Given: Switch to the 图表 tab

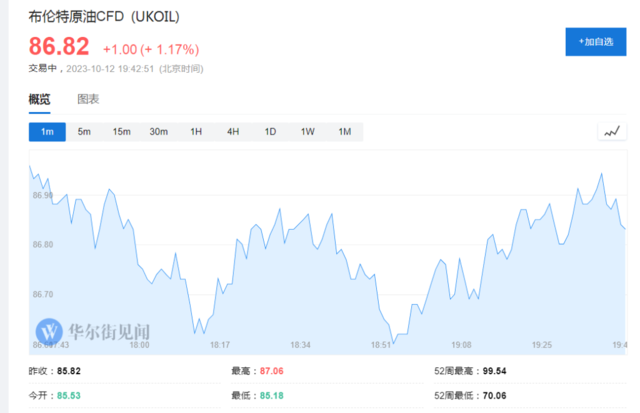Looking at the screenshot, I should coord(88,99).
